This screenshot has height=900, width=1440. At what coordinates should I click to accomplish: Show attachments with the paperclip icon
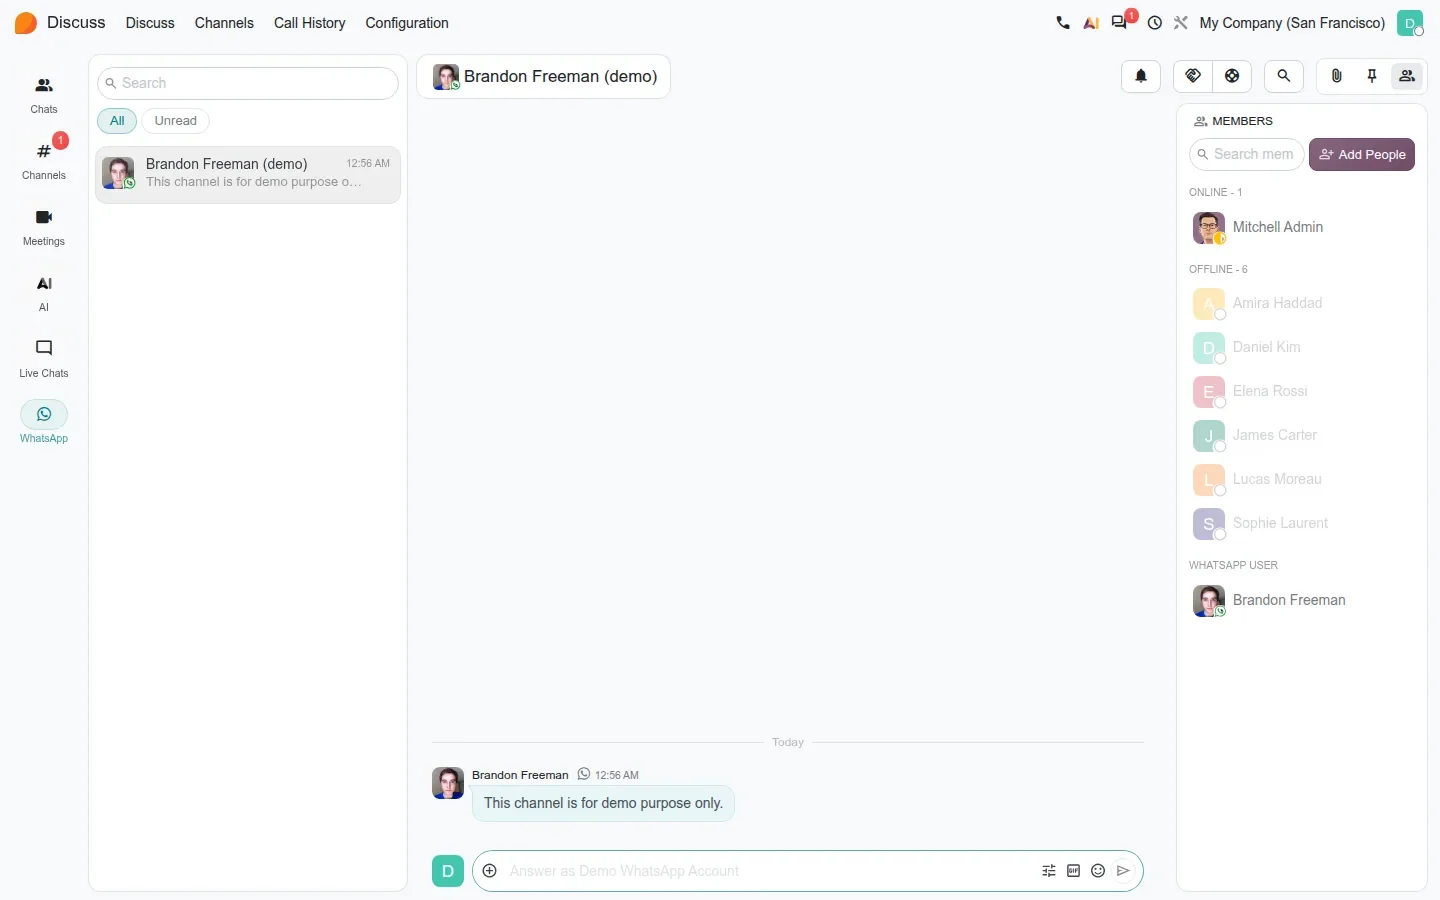click(x=1336, y=76)
